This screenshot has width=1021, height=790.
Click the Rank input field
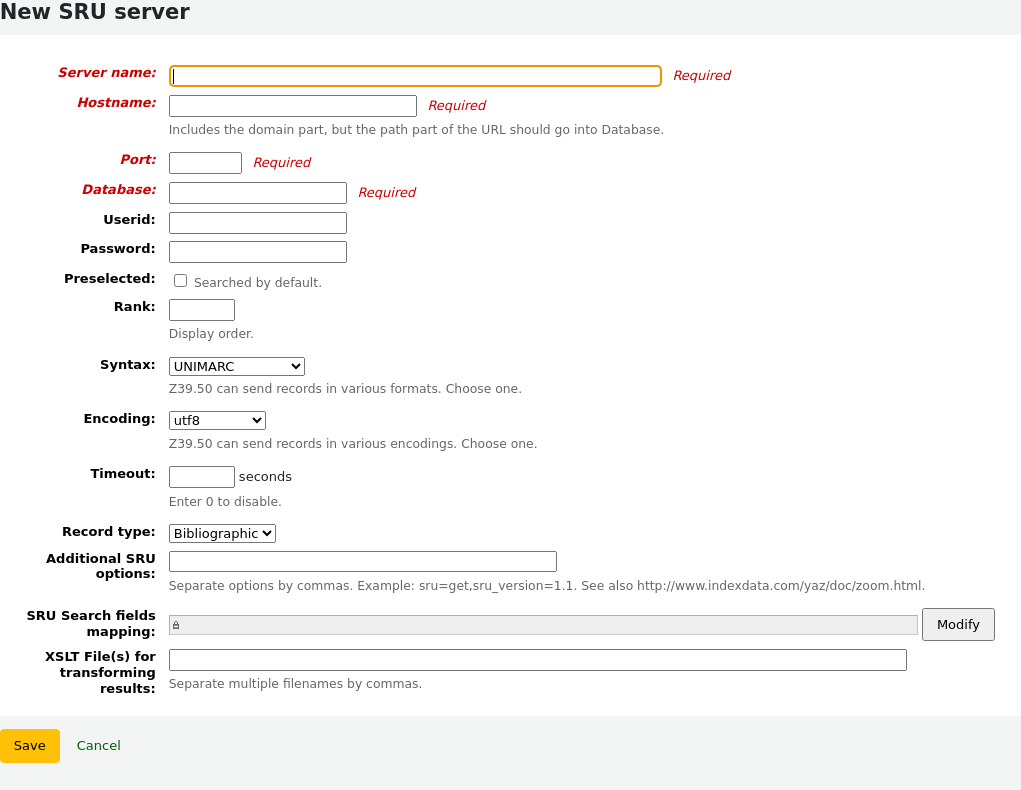tap(201, 310)
